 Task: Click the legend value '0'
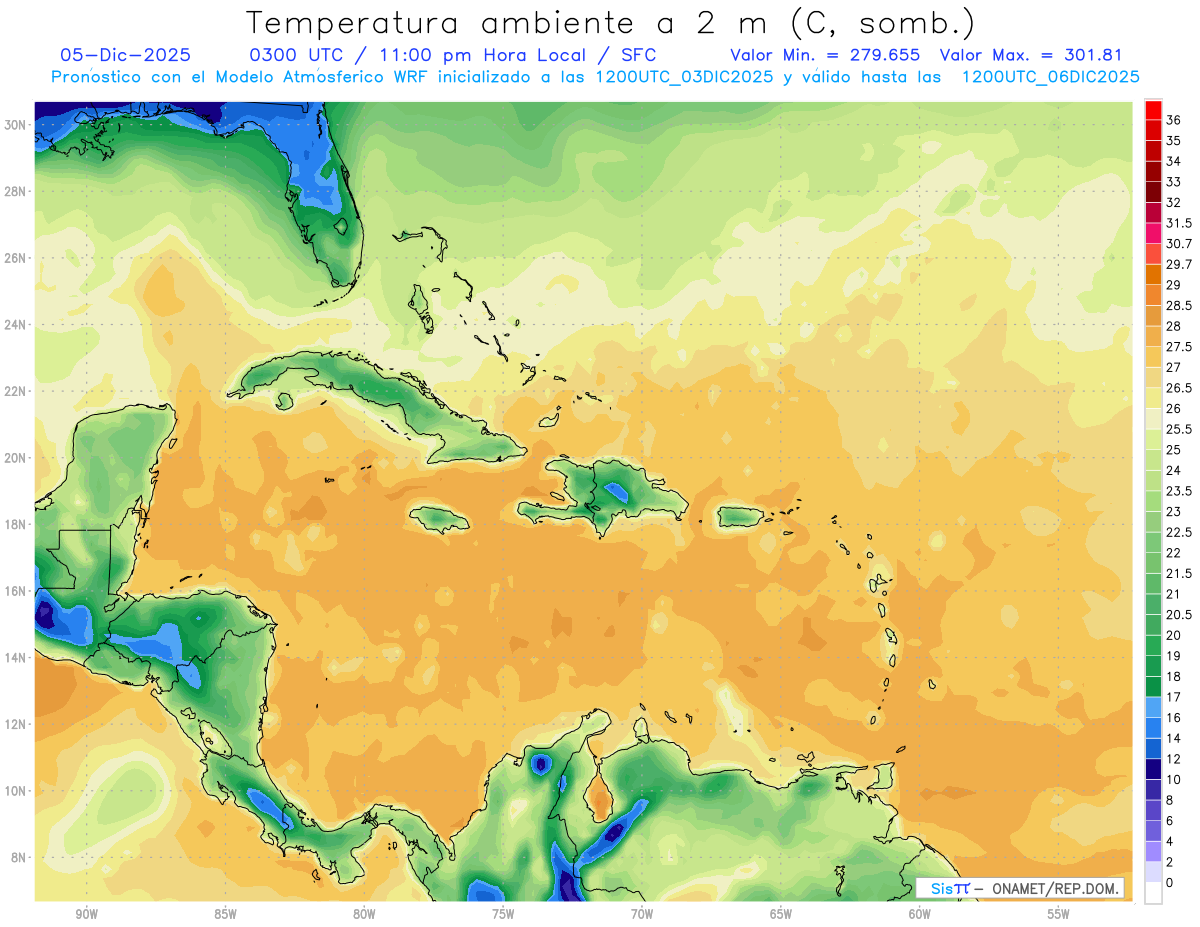[x=1170, y=883]
